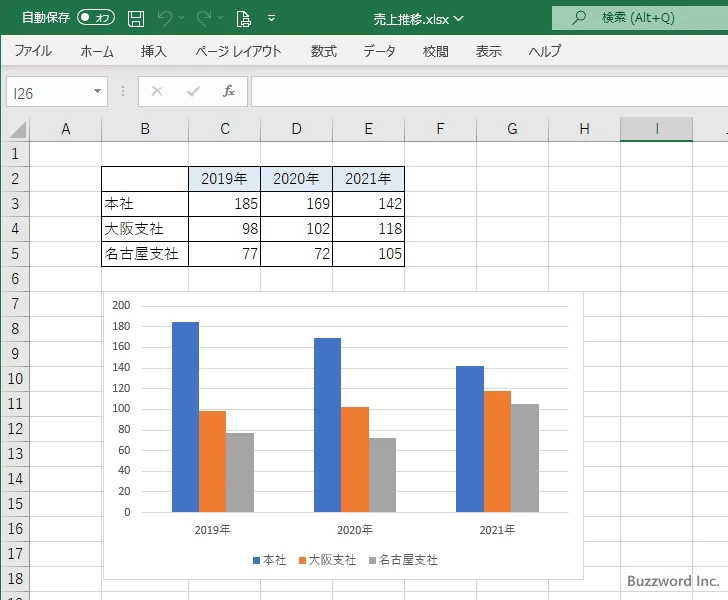Viewport: 728px width, 600px height.
Task: Open the データ ribbon tab
Action: (379, 51)
